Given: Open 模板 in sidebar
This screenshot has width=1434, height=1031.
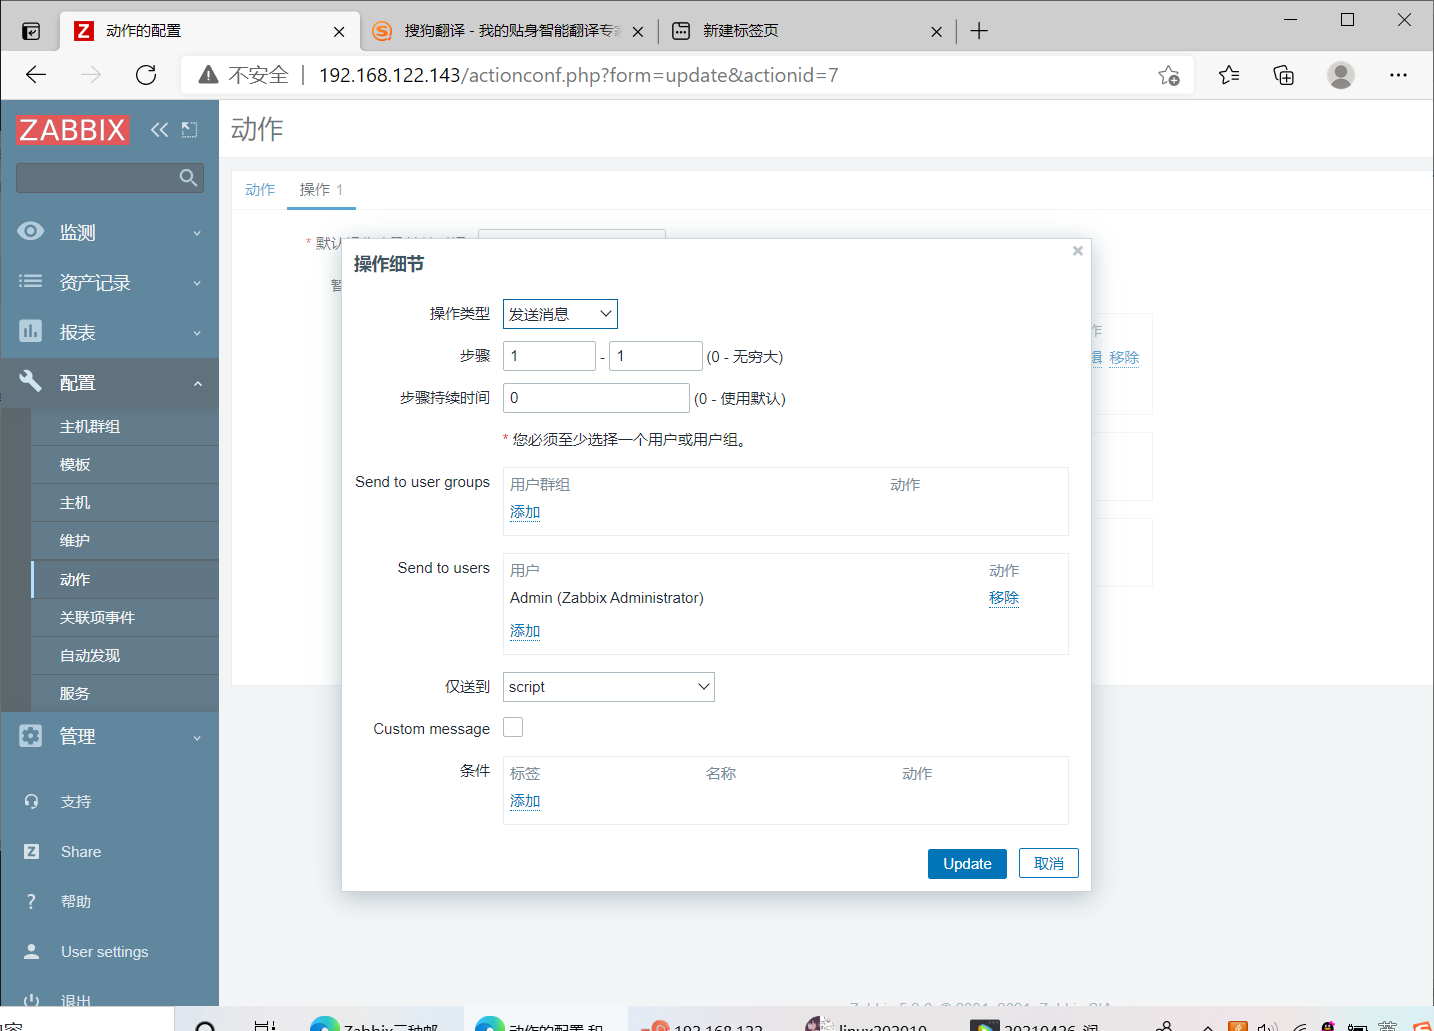Looking at the screenshot, I should coord(75,464).
